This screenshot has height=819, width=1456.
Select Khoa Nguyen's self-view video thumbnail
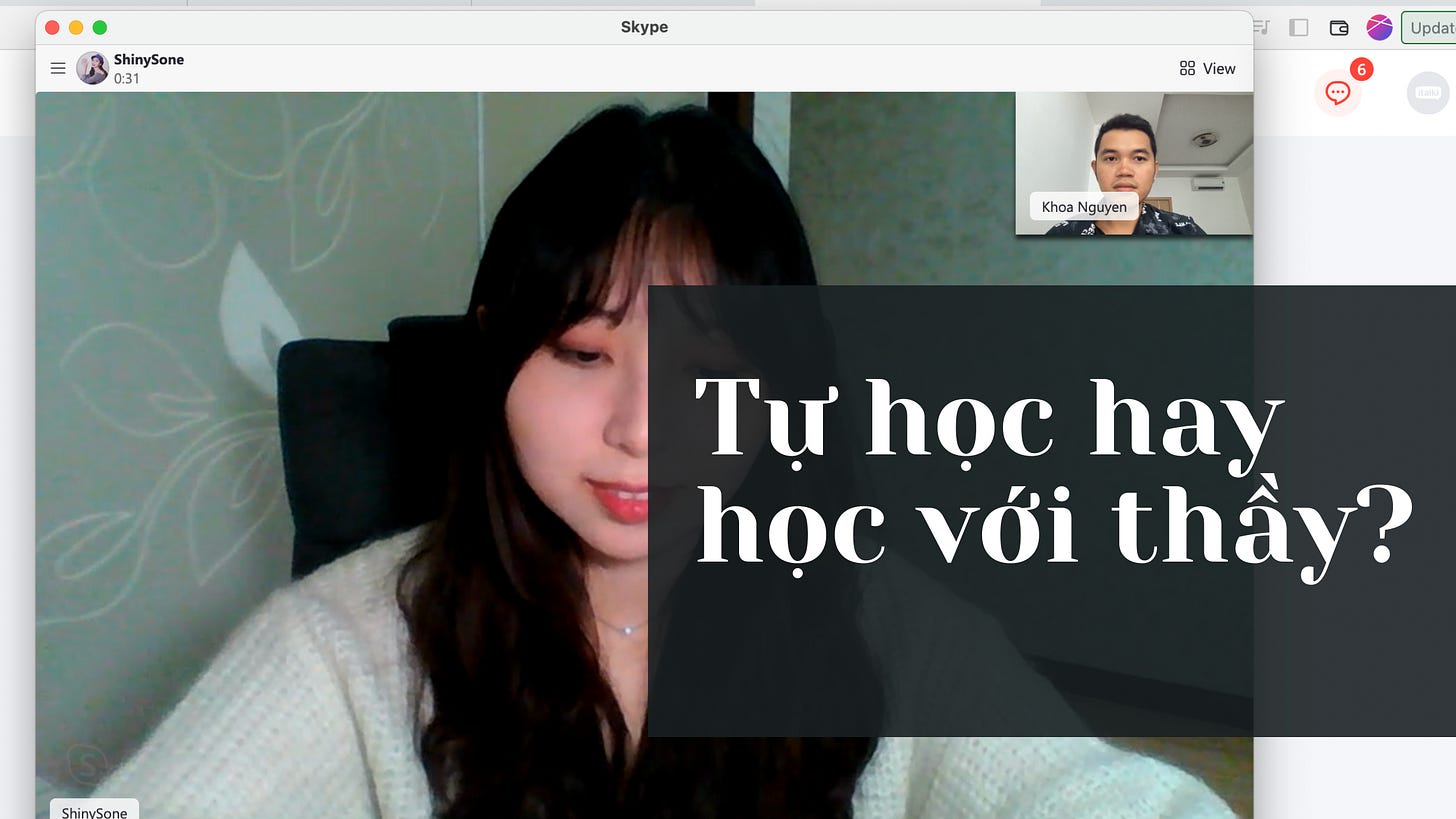click(1134, 163)
